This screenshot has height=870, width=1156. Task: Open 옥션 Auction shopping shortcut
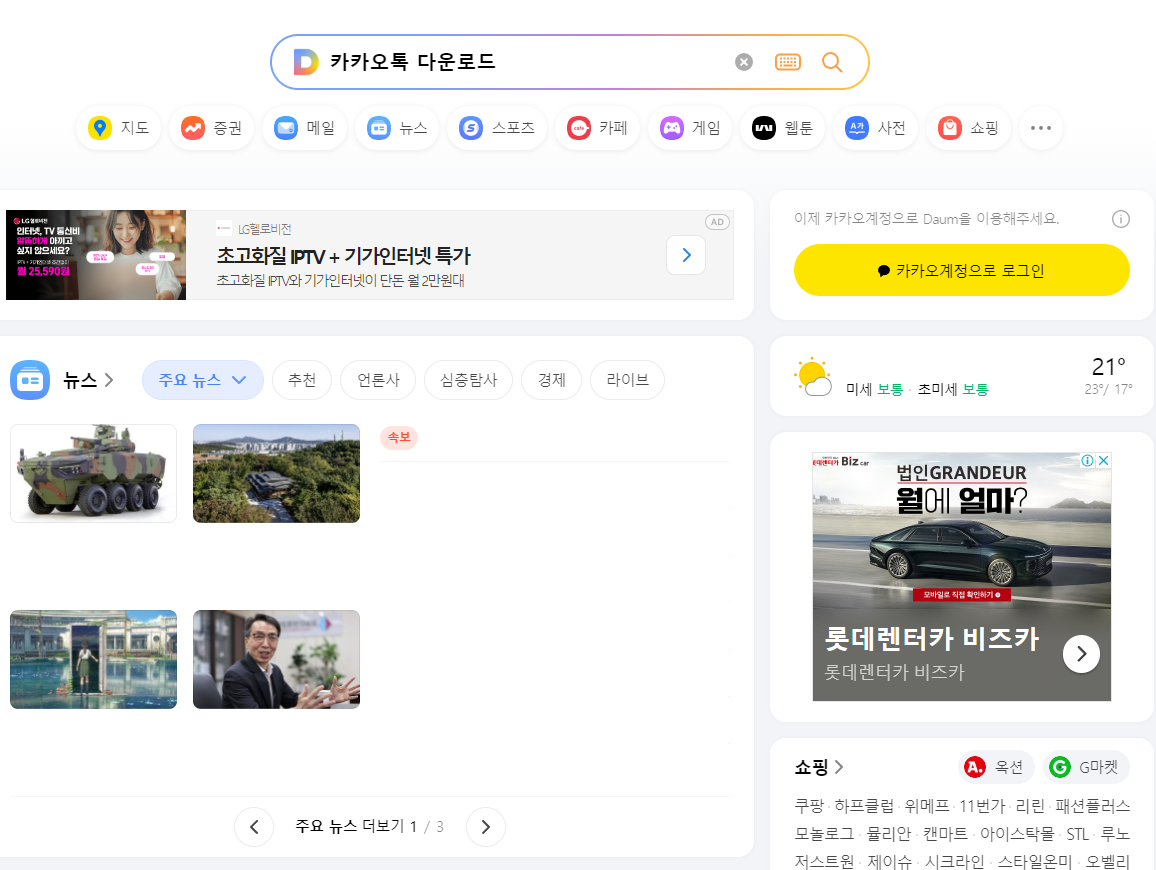click(996, 767)
